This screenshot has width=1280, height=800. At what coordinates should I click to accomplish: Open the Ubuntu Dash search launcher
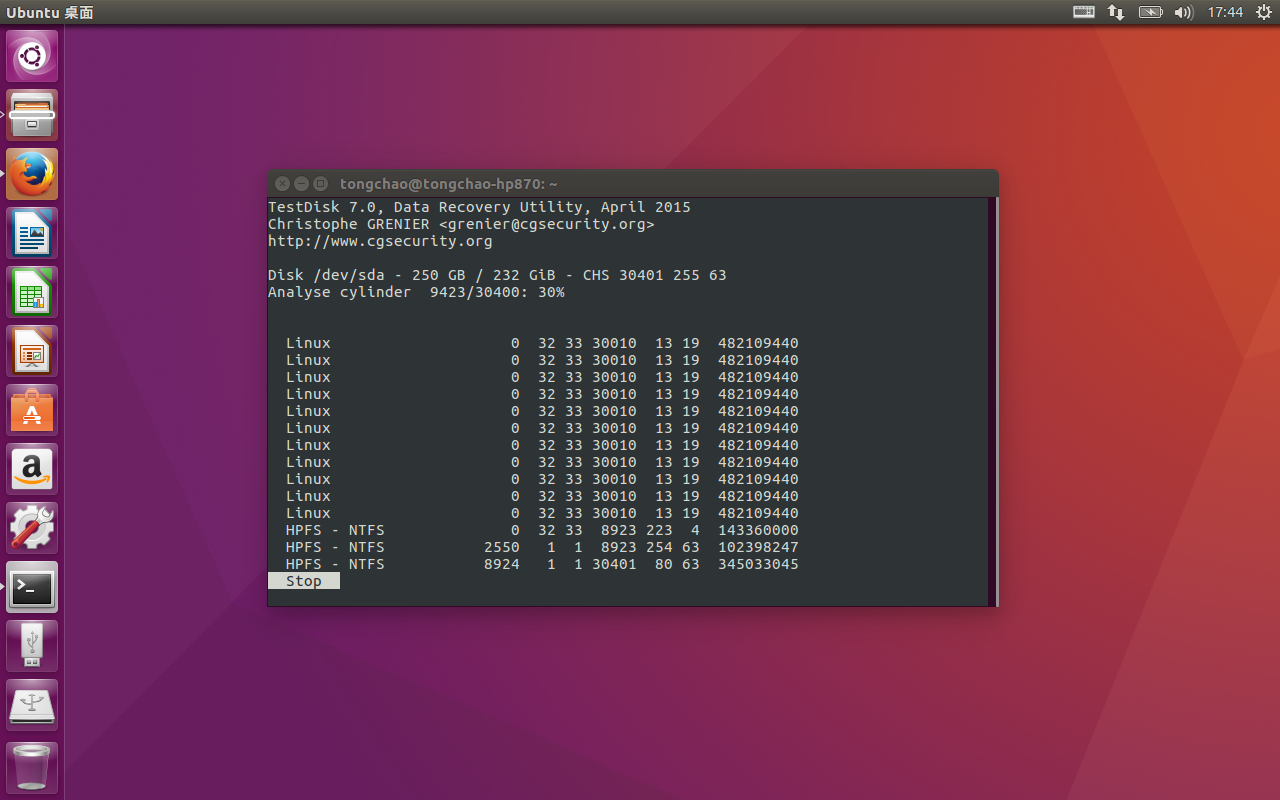point(32,56)
